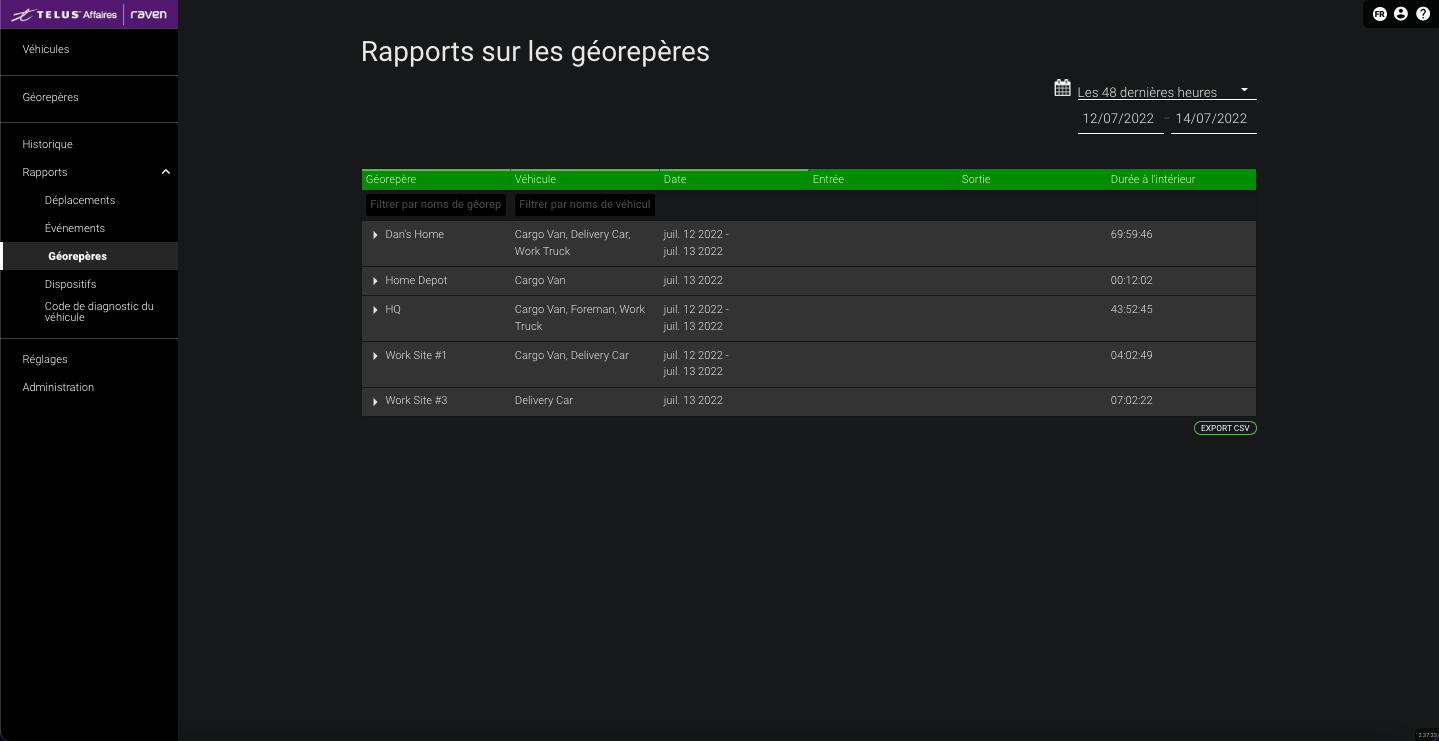1439x741 pixels.
Task: Focus the filter by véhicule name field
Action: (x=585, y=204)
